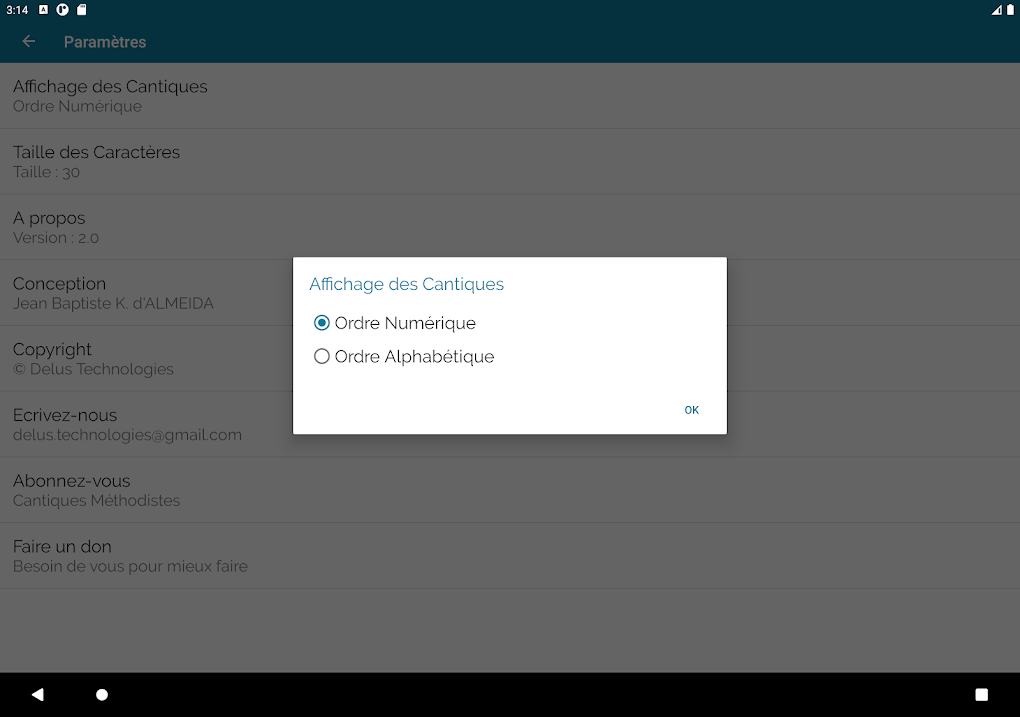Tap the SD card status icon
The width and height of the screenshot is (1020, 717).
coord(82,10)
